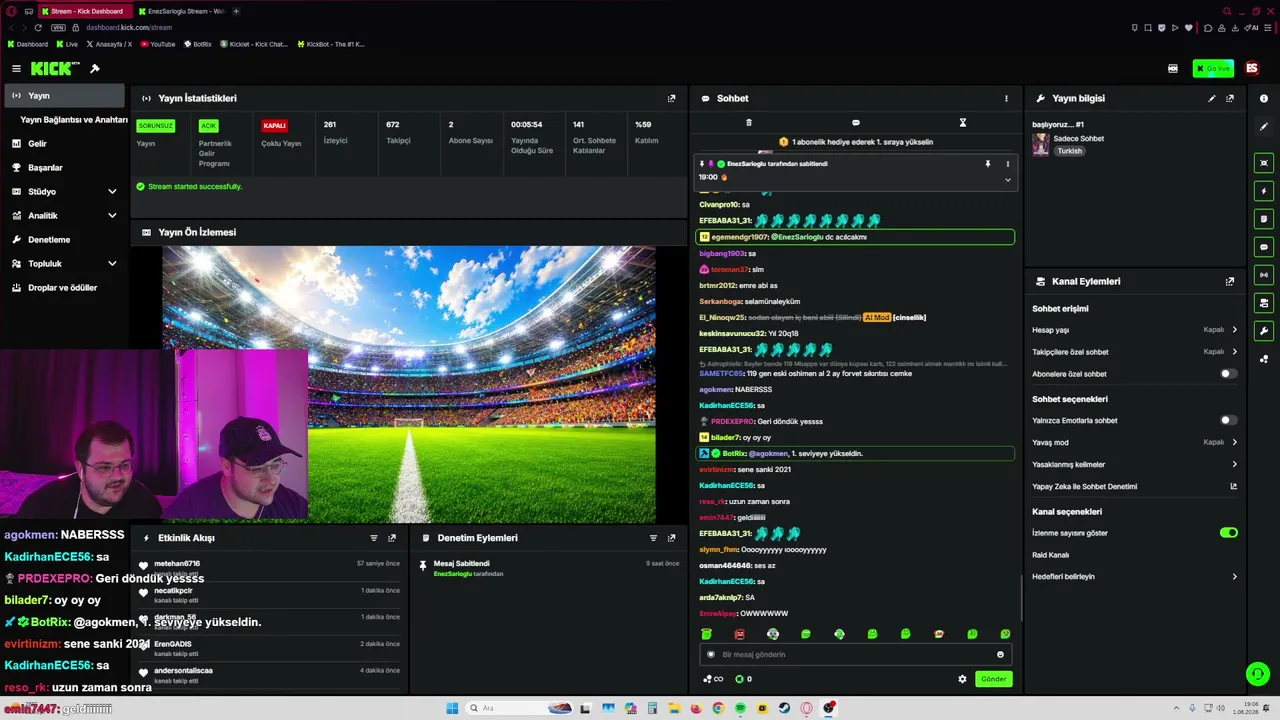The image size is (1280, 720).
Task: Click the first green emote in the quick emote row
Action: click(706, 634)
